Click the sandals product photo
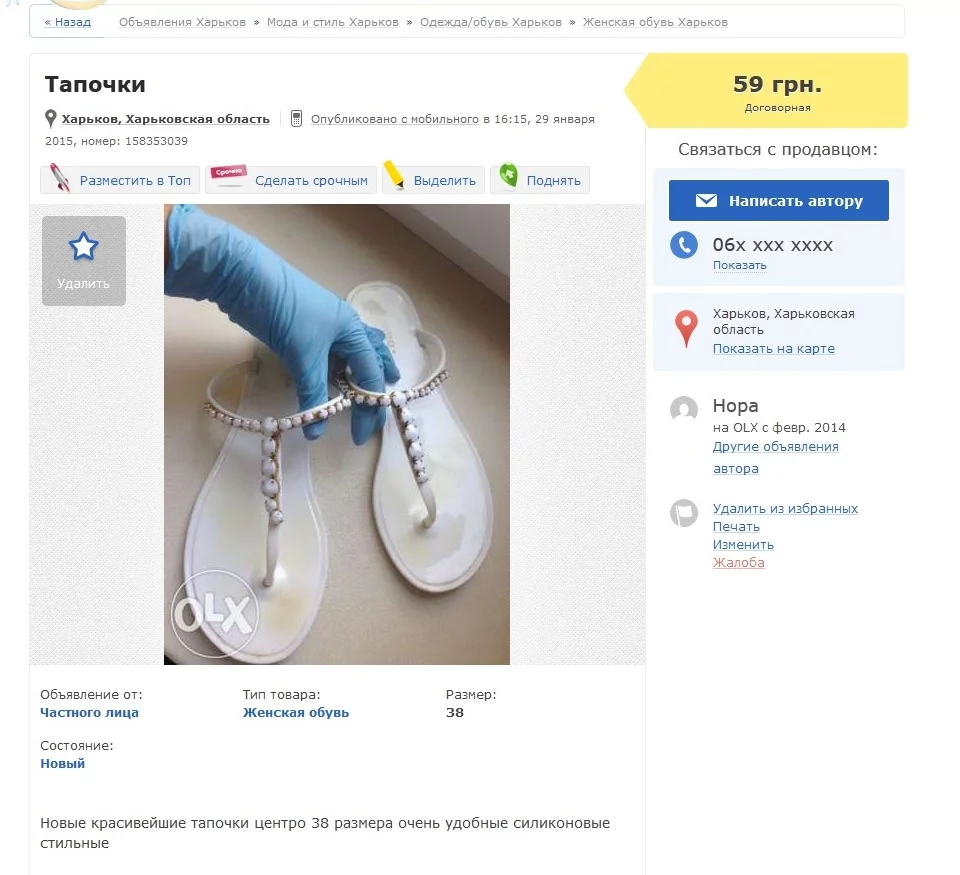This screenshot has height=875, width=960. click(337, 435)
